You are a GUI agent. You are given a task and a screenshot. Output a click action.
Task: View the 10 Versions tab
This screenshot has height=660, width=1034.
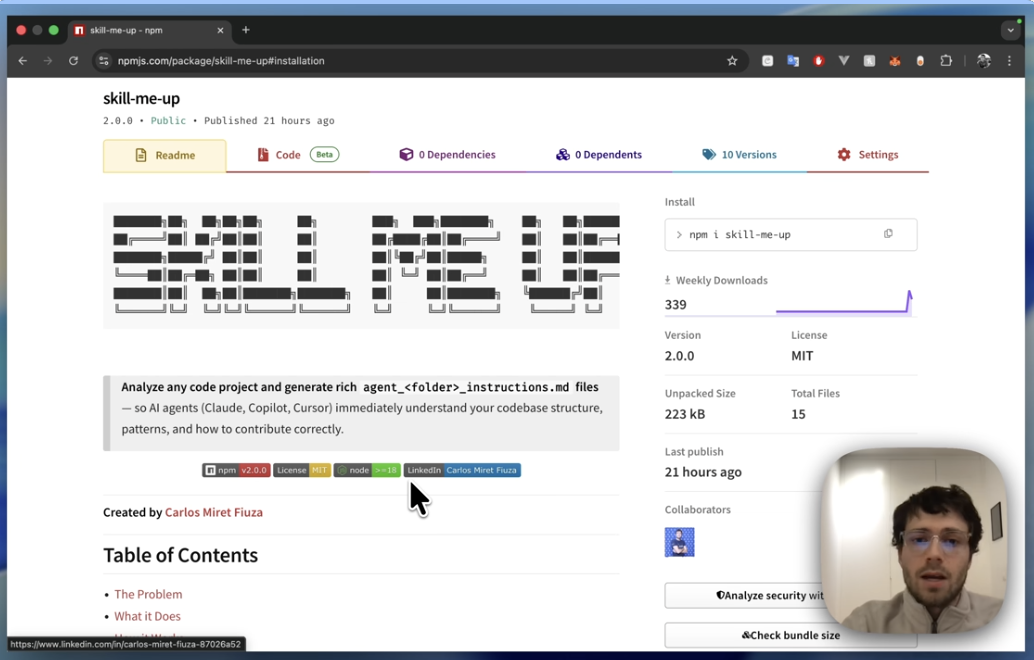tap(739, 155)
